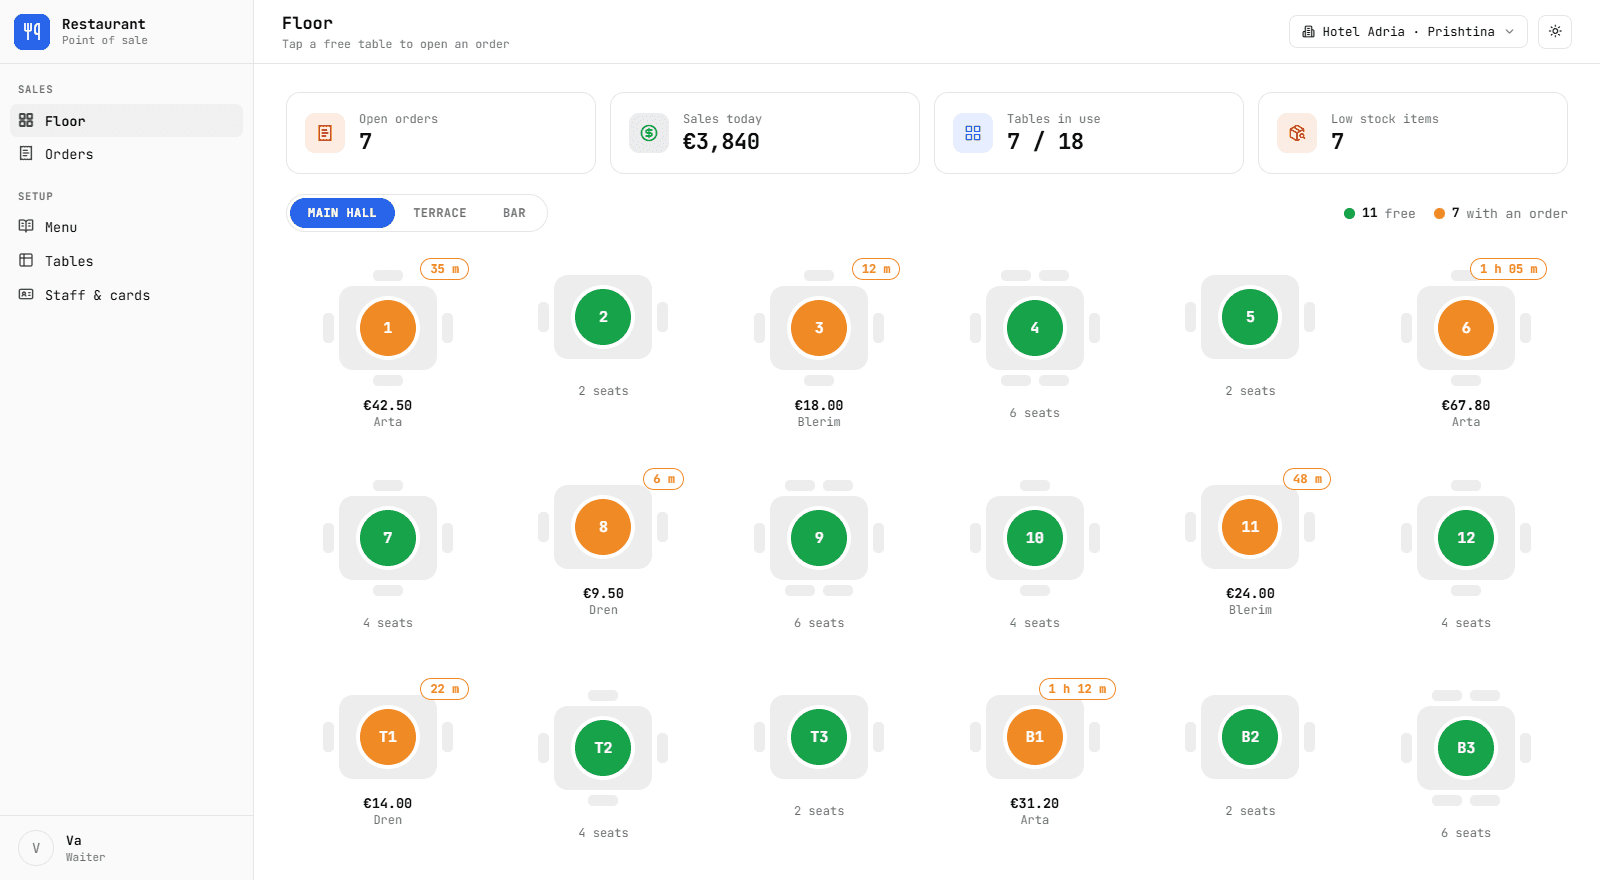Viewport: 1600px width, 880px height.
Task: Open occupied terrace table T1
Action: pos(388,737)
